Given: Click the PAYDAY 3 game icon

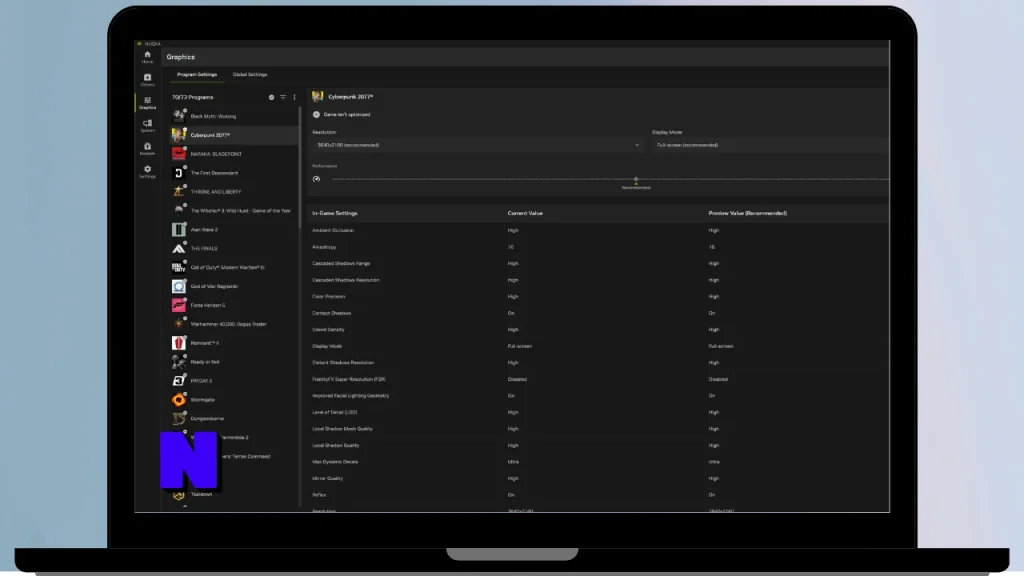Looking at the screenshot, I should 178,381.
